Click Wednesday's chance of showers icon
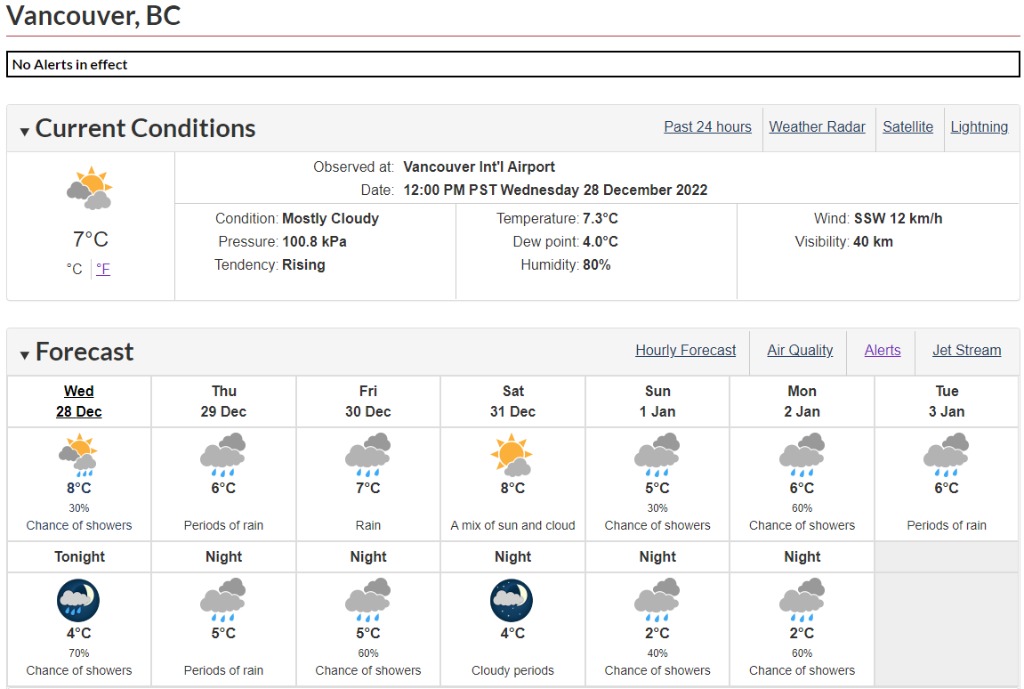Image resolution: width=1024 pixels, height=689 pixels. 79,455
